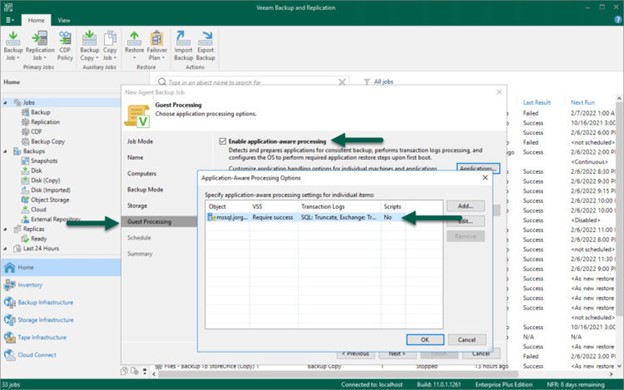Go to Guest Processing wizard step

(x=159, y=222)
